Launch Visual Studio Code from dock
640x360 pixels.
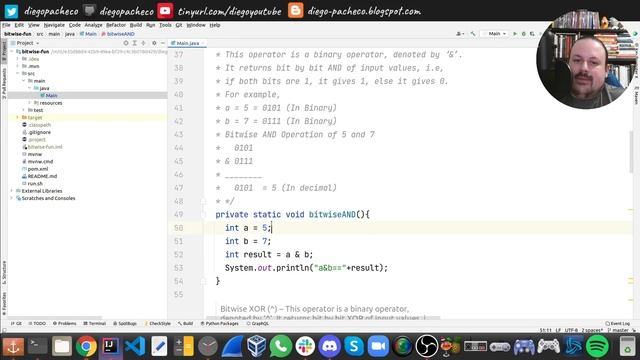(135, 347)
